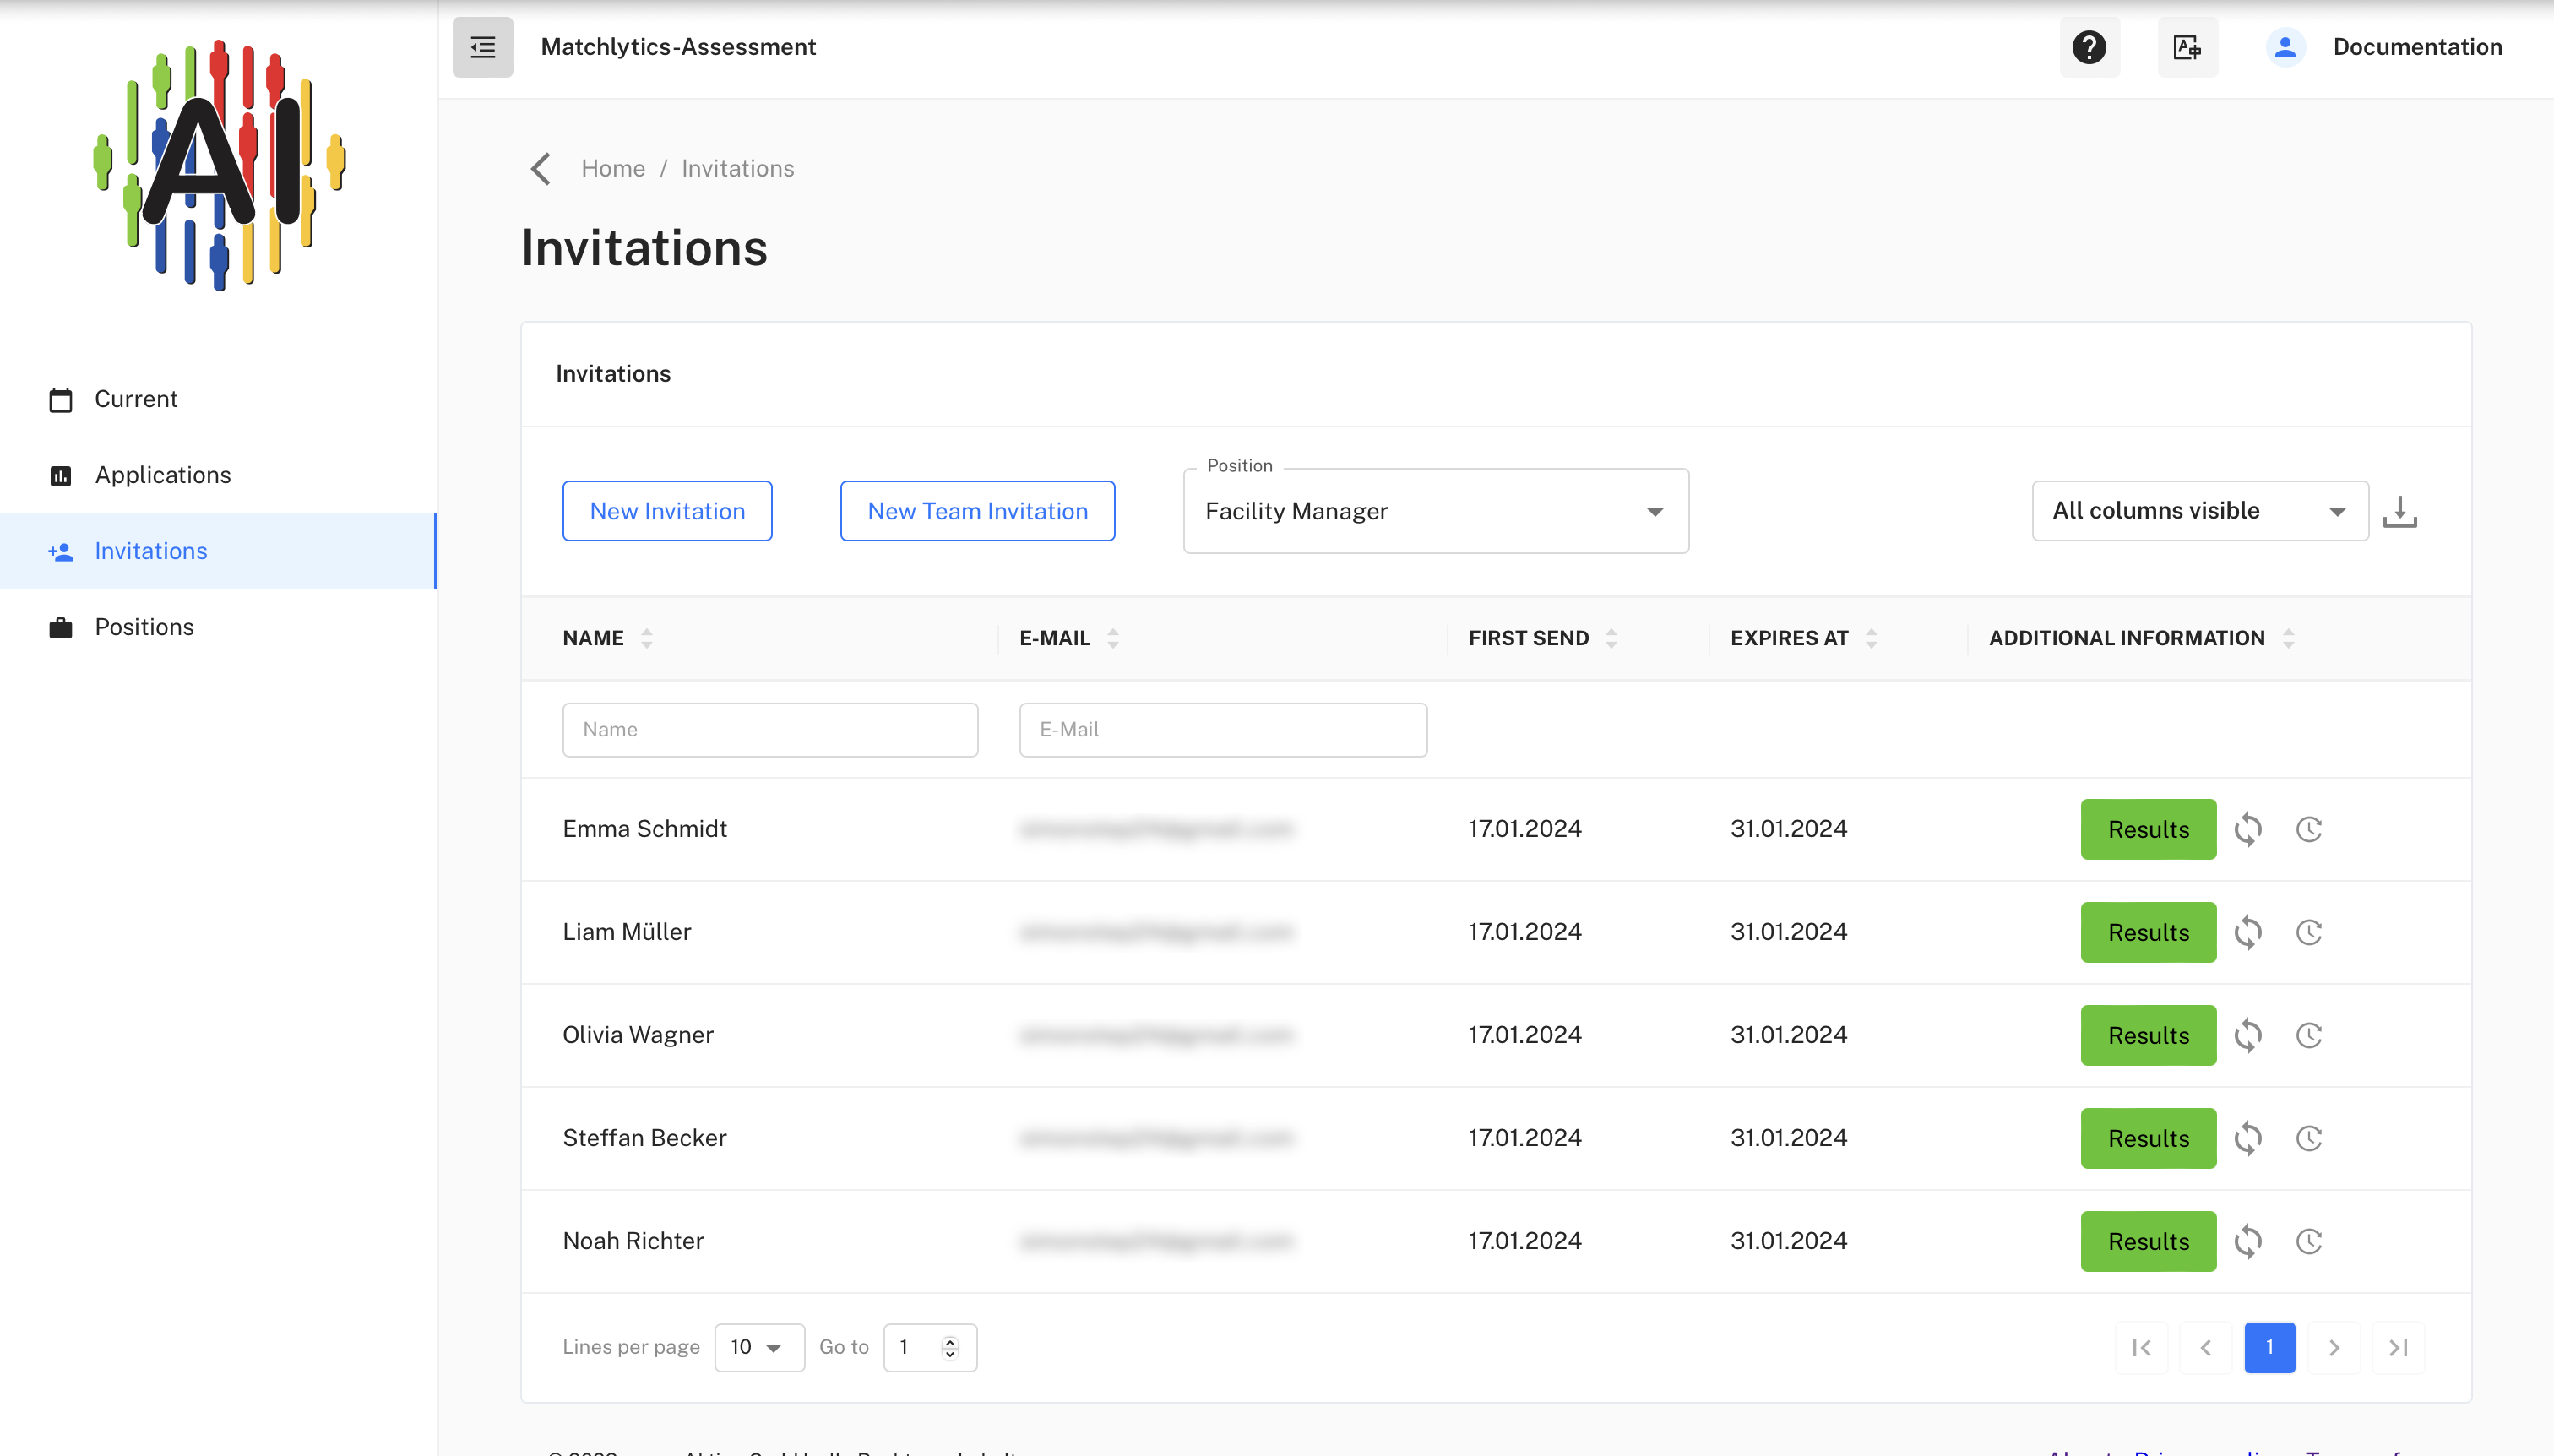Select Invitations in the sidebar
Screen dimensions: 2554x1456
[x=218, y=551]
